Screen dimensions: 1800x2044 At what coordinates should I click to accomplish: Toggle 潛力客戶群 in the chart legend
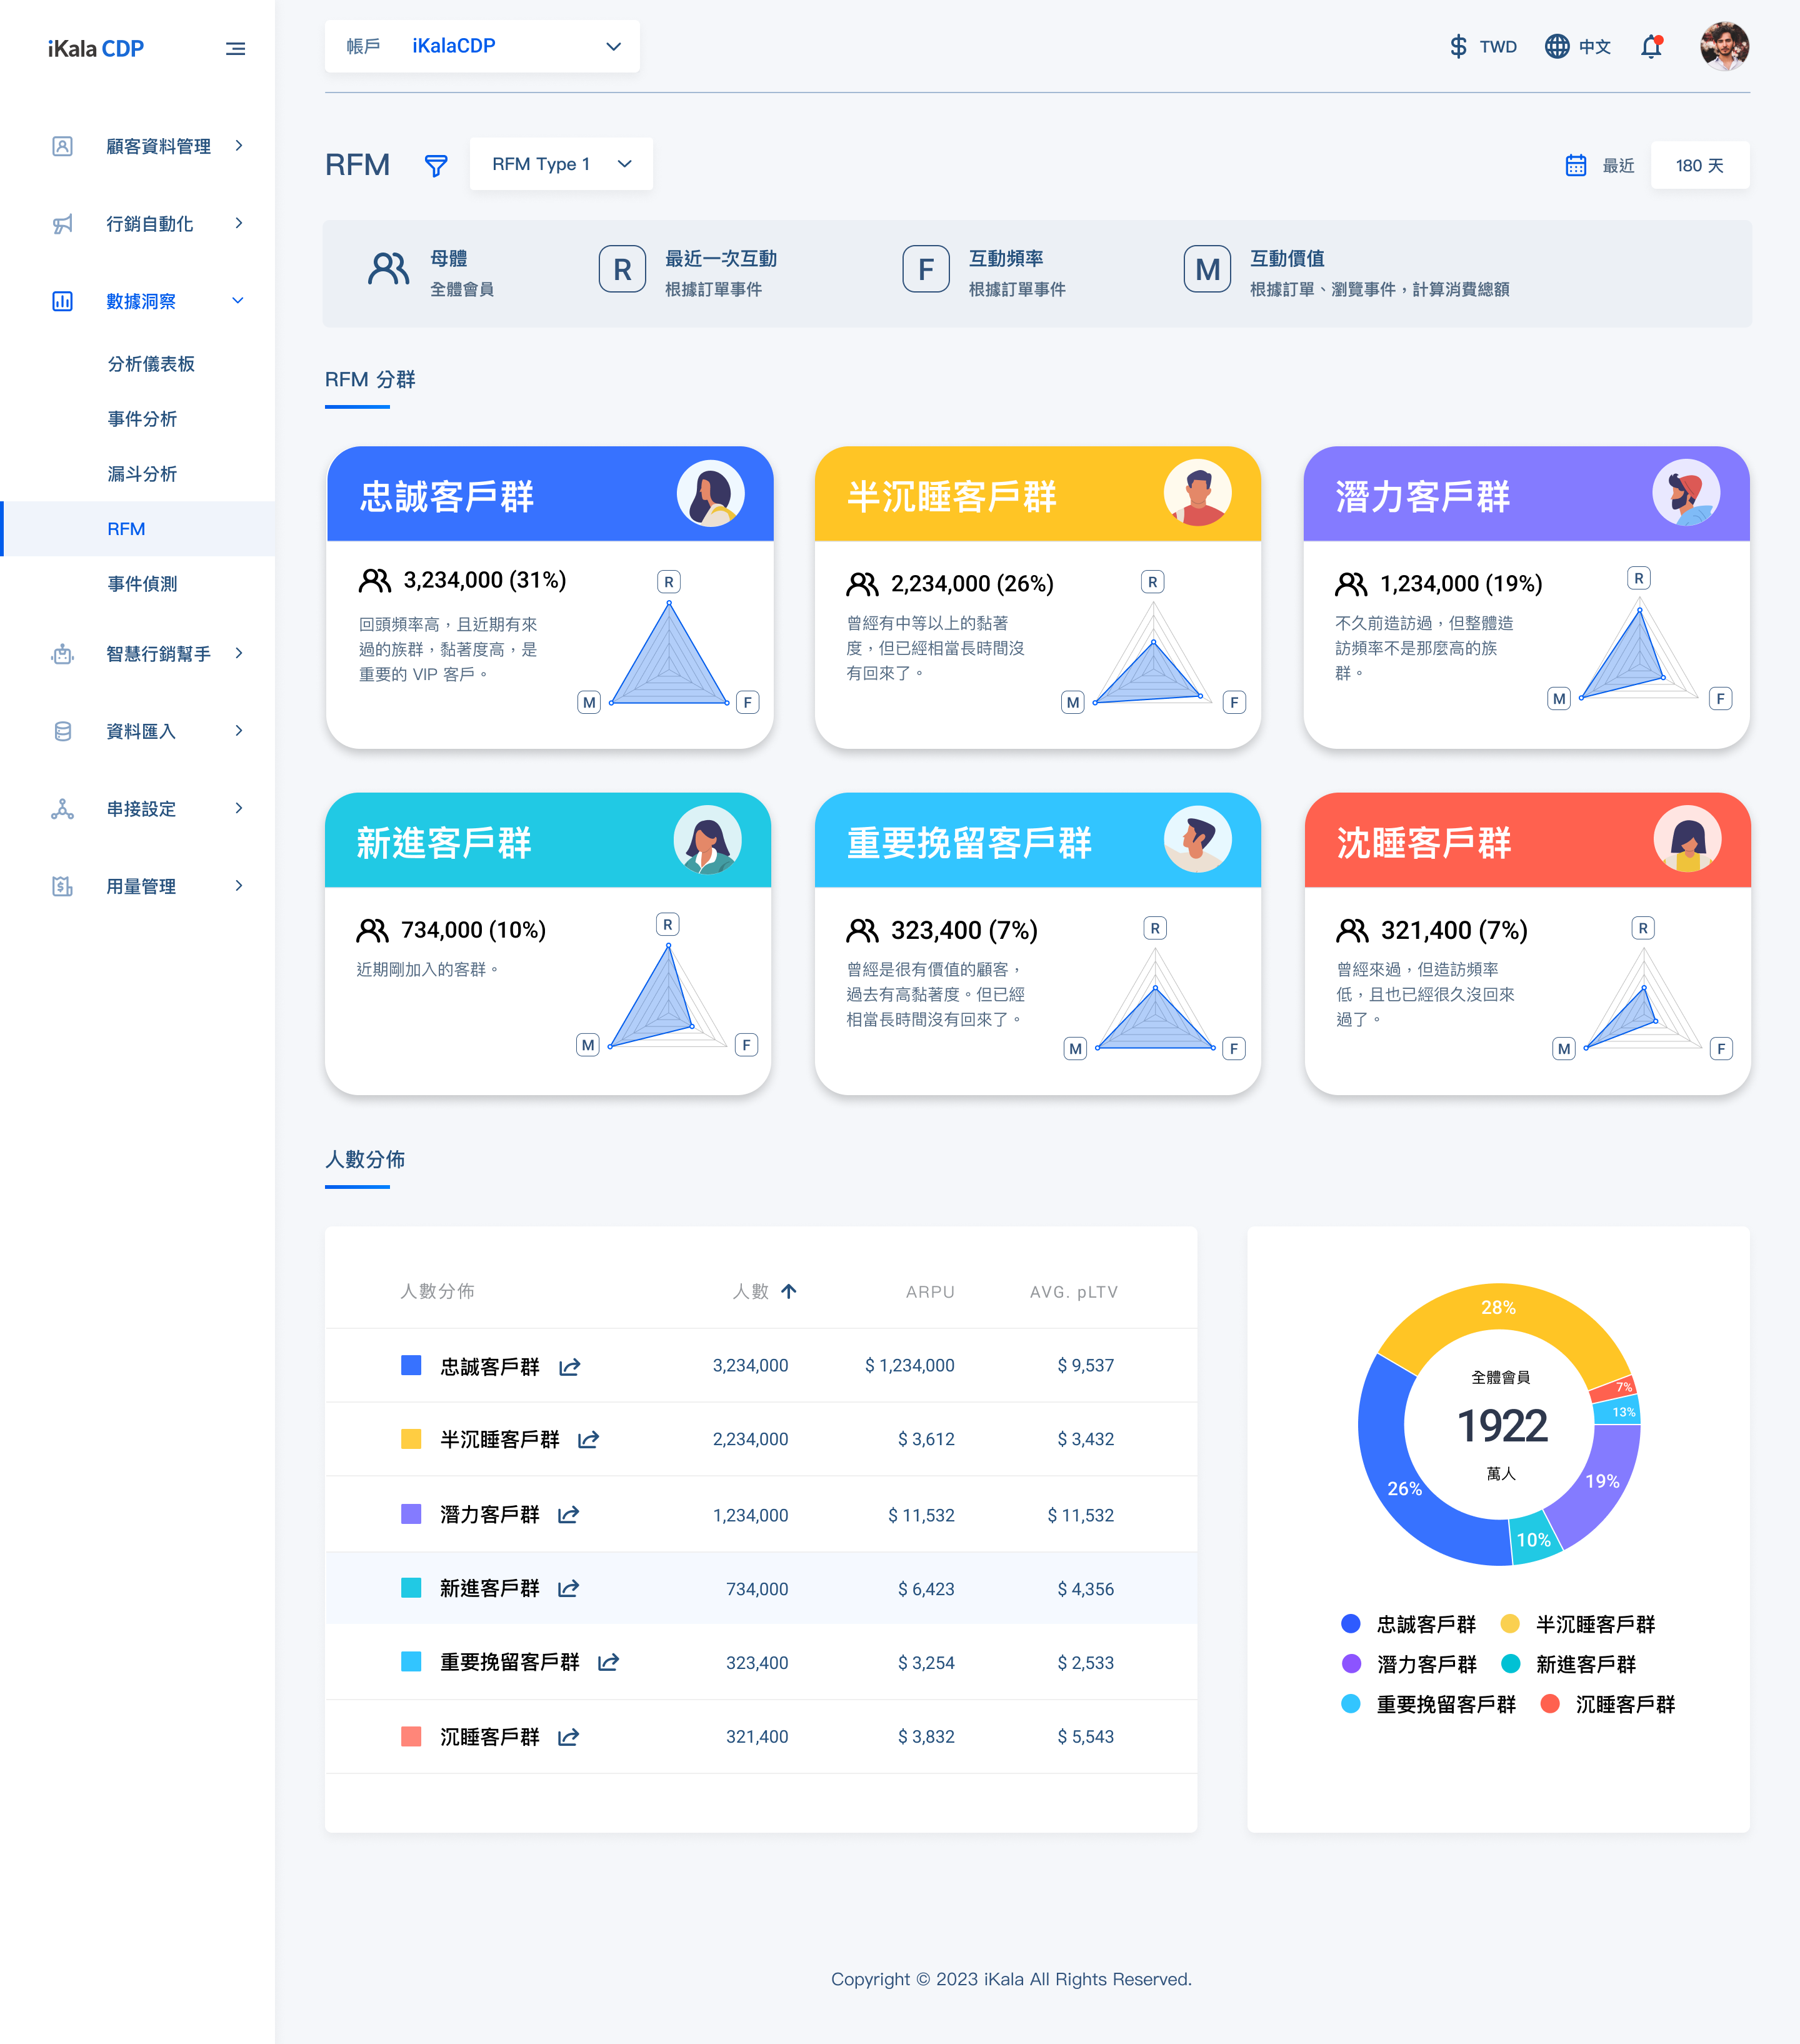tap(1409, 1665)
